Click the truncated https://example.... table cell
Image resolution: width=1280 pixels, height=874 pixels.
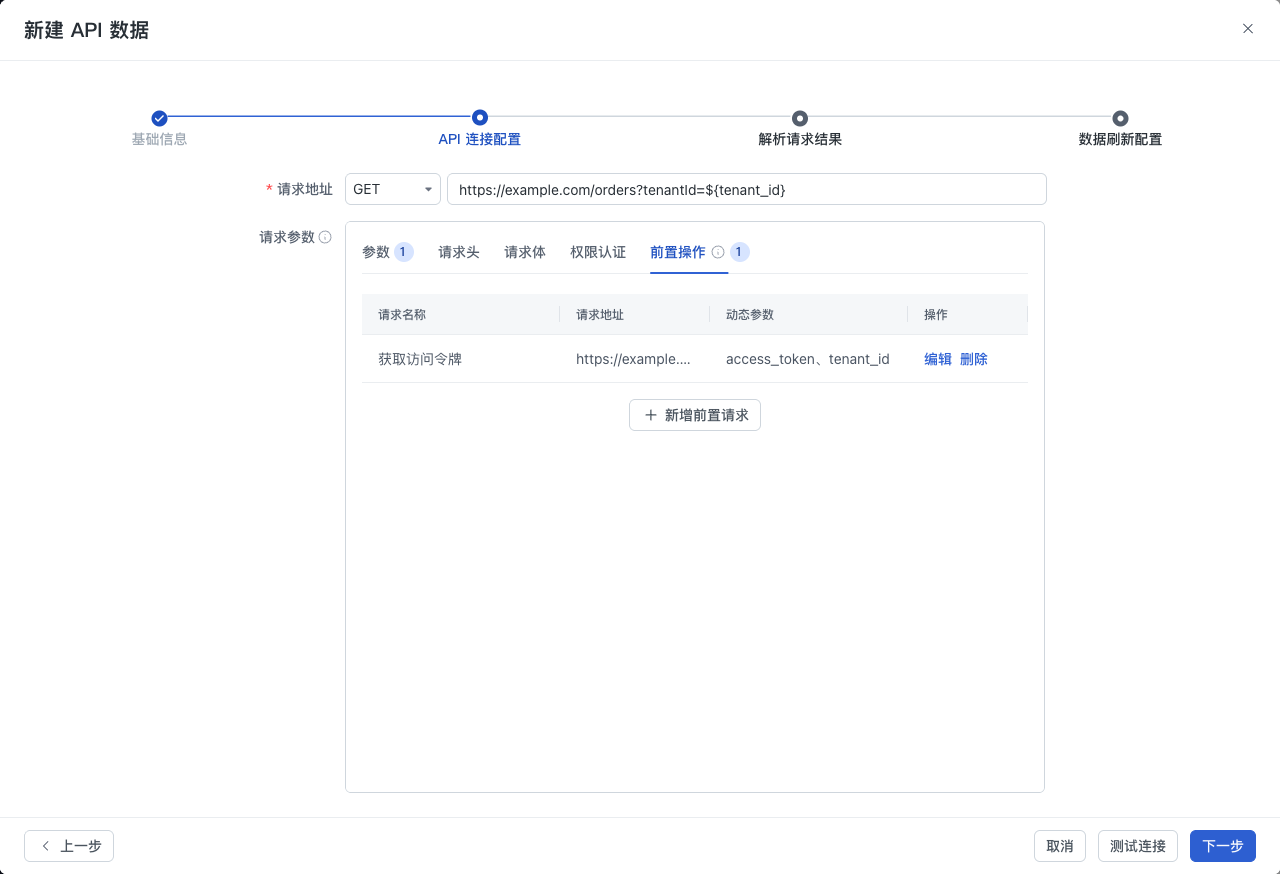633,359
